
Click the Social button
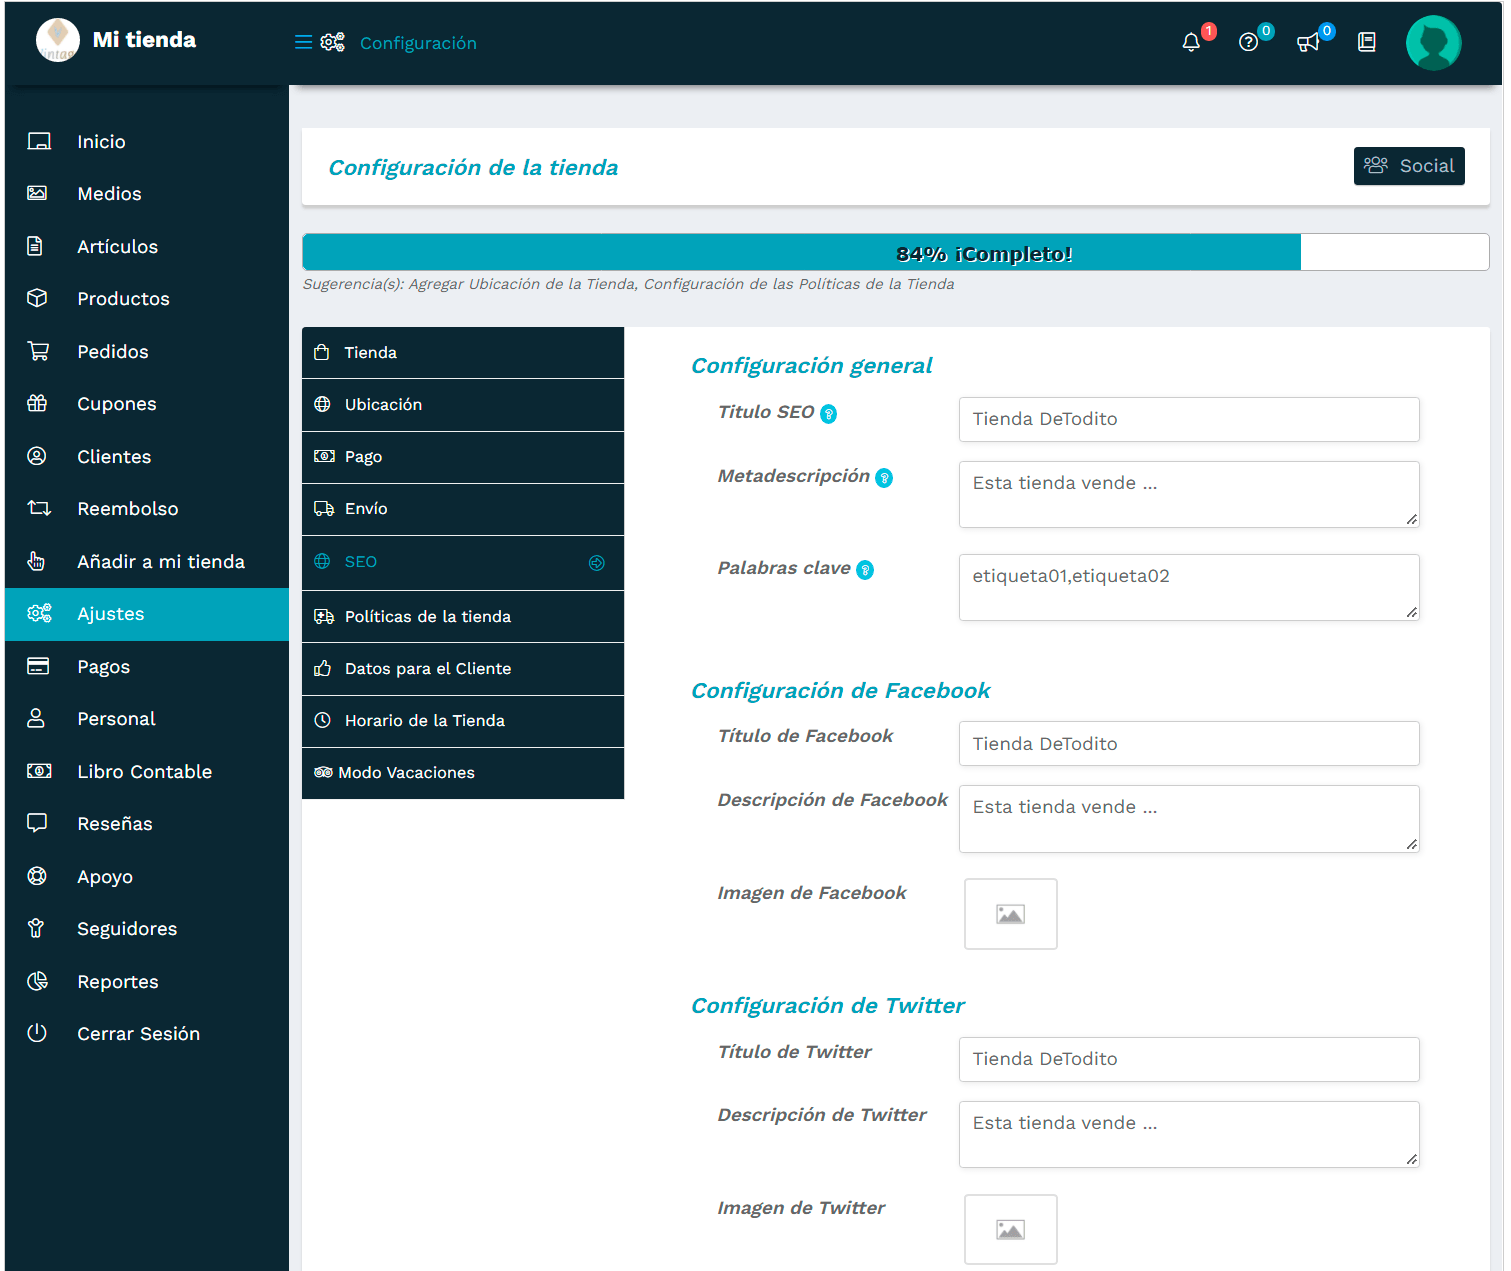[x=1409, y=166]
